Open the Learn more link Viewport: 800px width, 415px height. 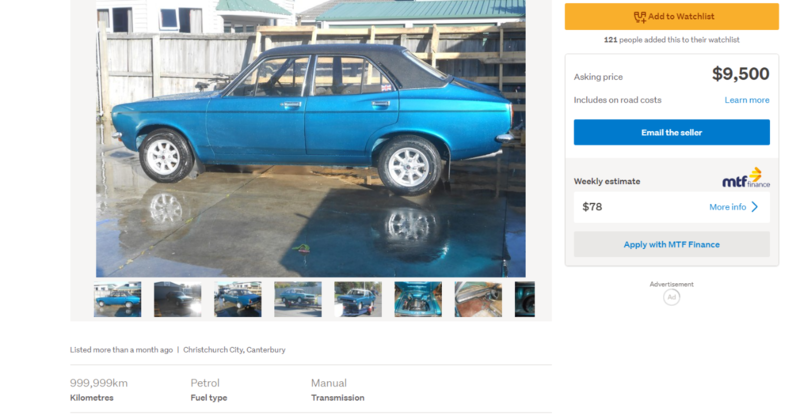tap(747, 100)
